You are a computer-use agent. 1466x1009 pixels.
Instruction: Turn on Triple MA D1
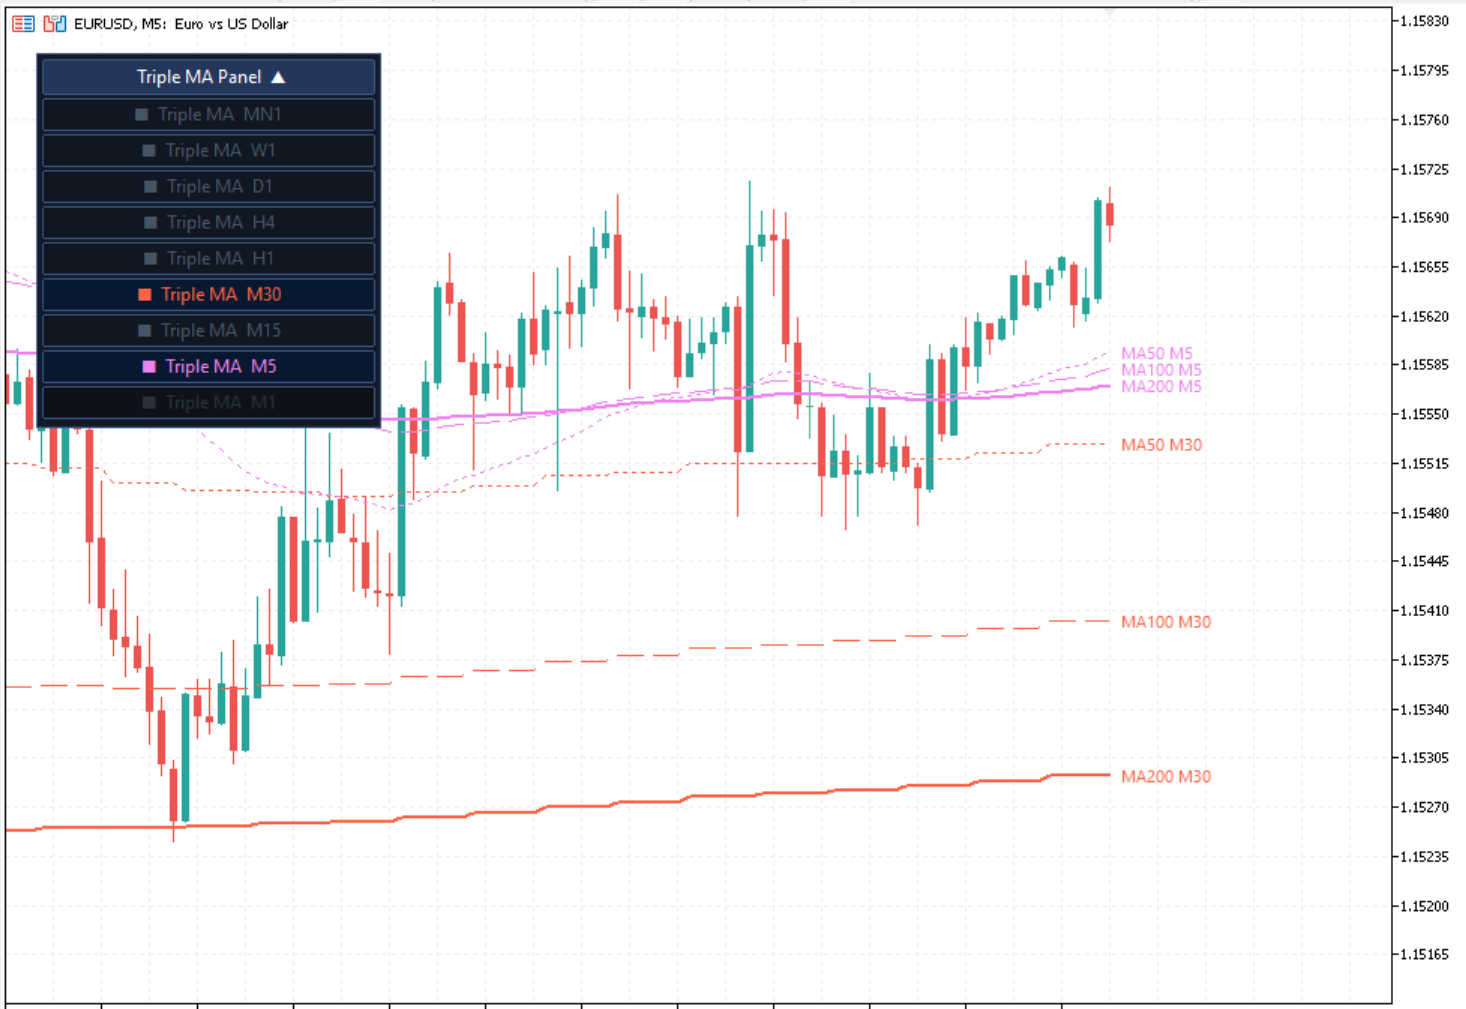click(x=208, y=186)
